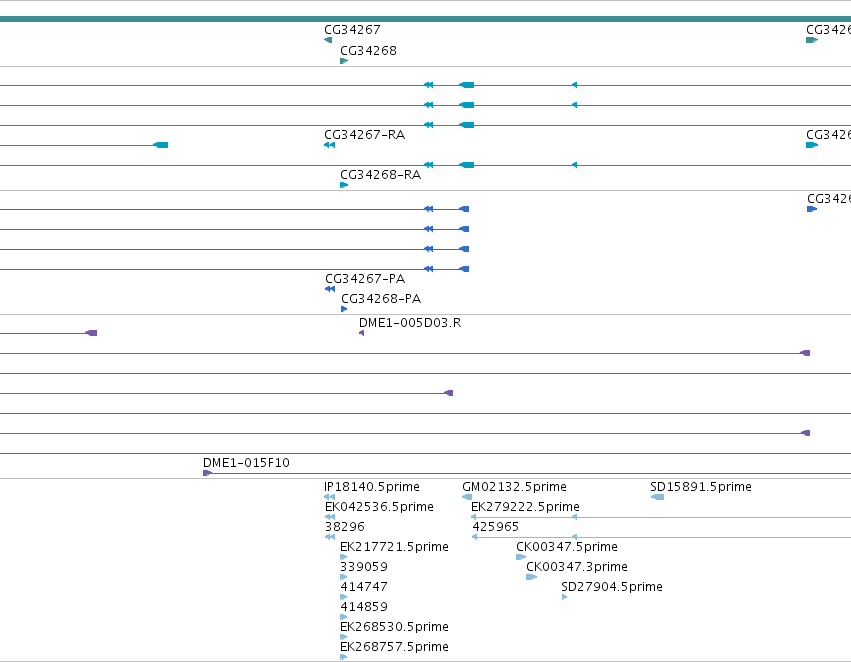Click the CK00347.3prime arrow glyph
The width and height of the screenshot is (851, 662).
coord(531,577)
